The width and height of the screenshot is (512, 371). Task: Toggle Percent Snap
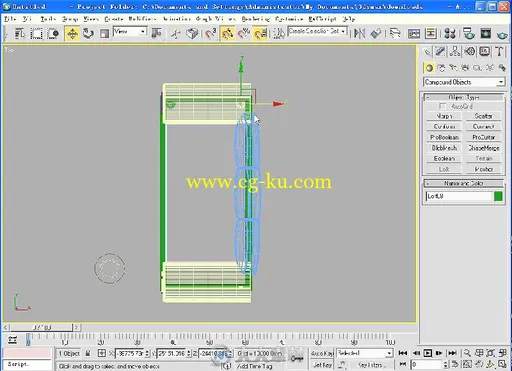[244, 33]
